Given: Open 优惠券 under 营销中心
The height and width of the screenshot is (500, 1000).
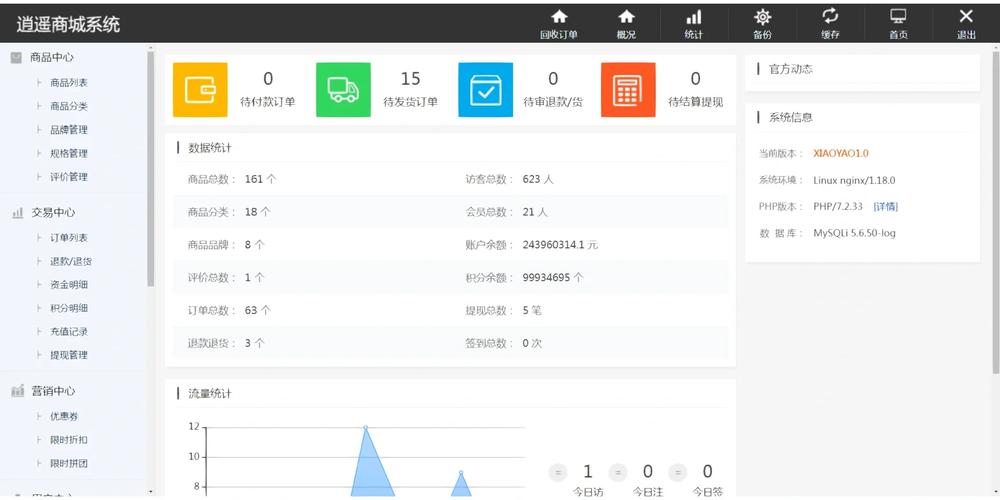Looking at the screenshot, I should pyautogui.click(x=64, y=416).
